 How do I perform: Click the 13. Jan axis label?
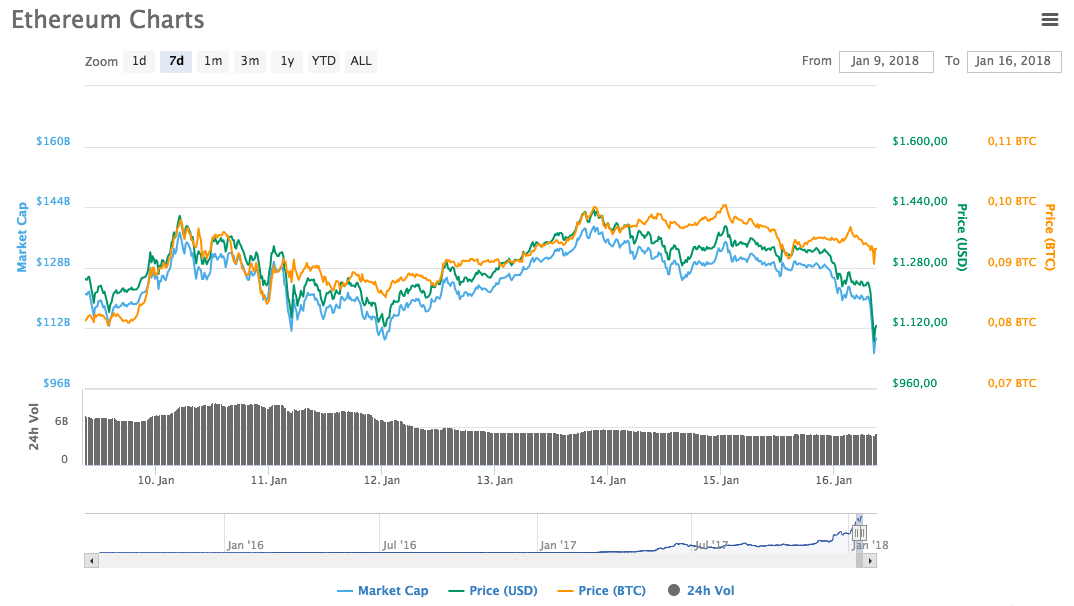pos(495,480)
